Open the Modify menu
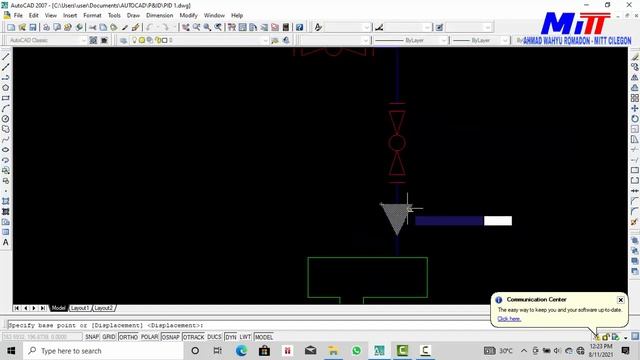The width and height of the screenshot is (640, 360). pos(189,16)
